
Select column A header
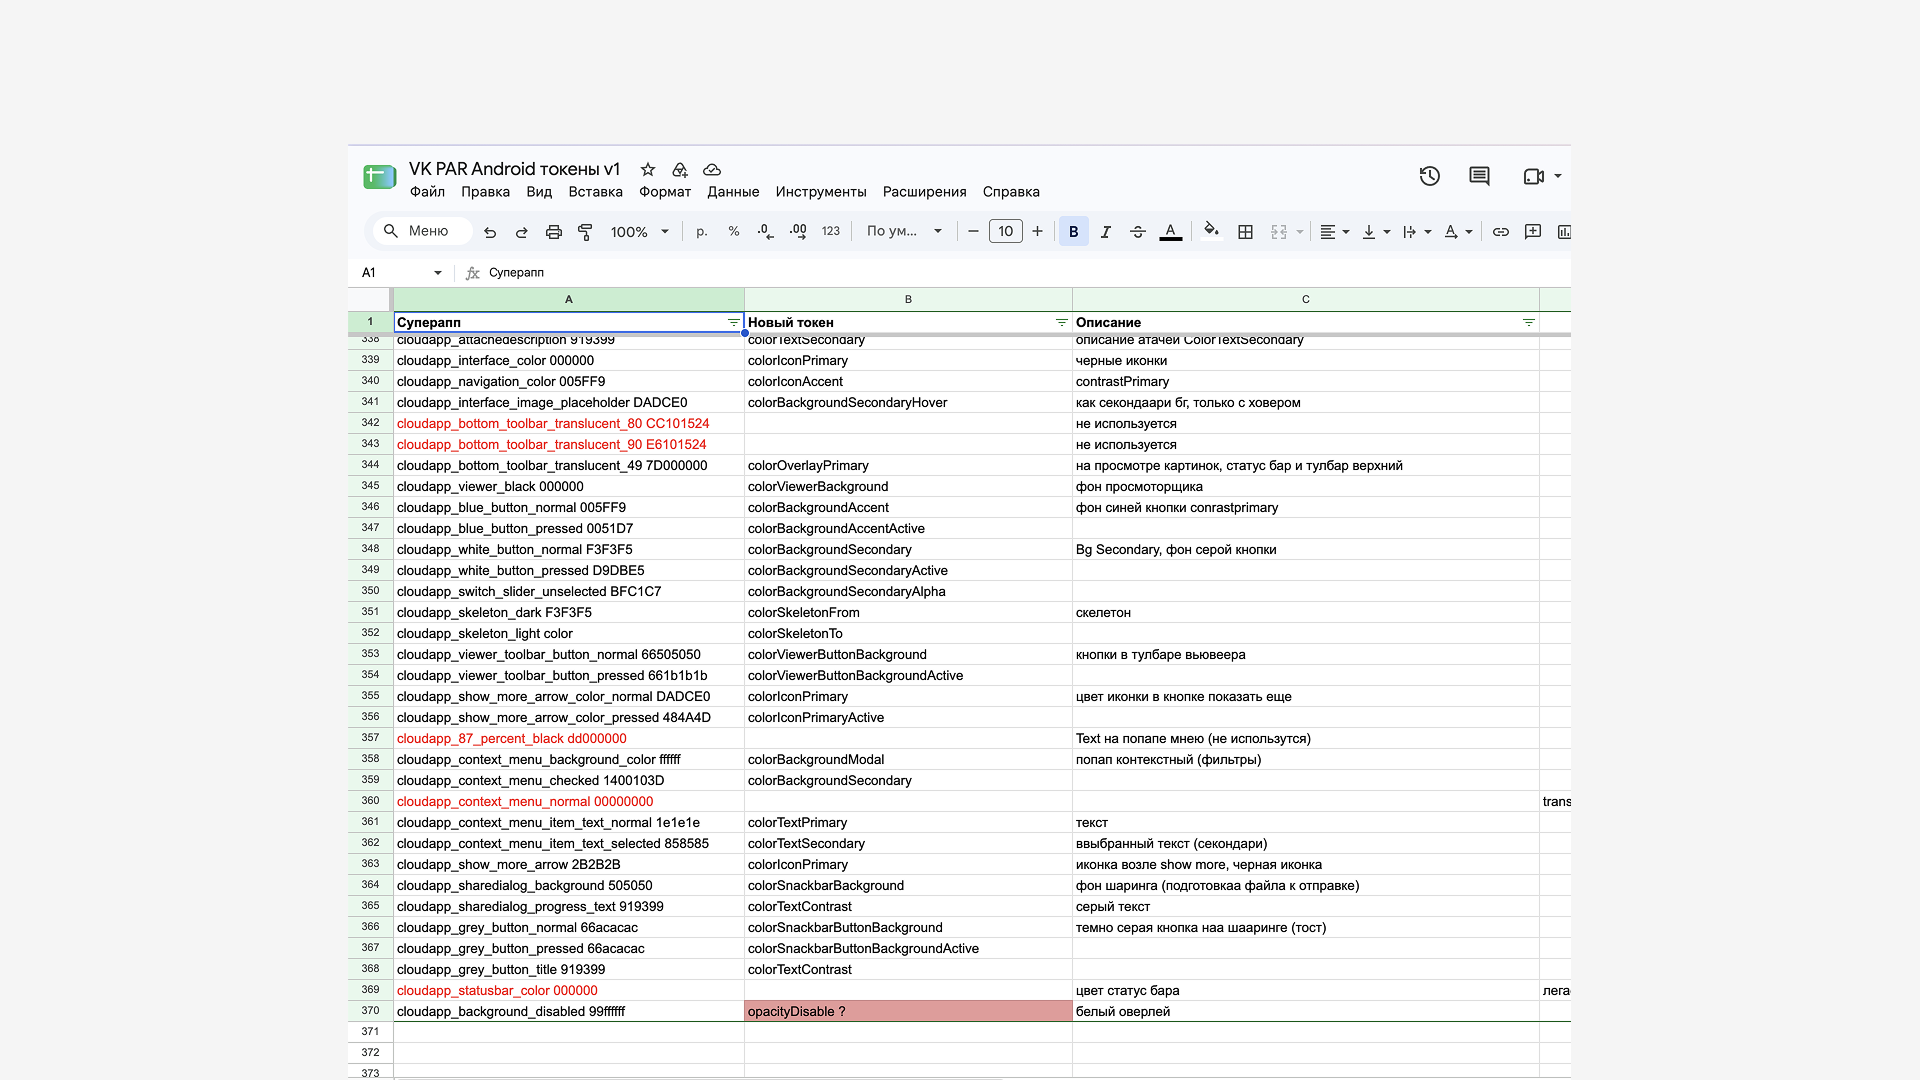[x=569, y=300]
